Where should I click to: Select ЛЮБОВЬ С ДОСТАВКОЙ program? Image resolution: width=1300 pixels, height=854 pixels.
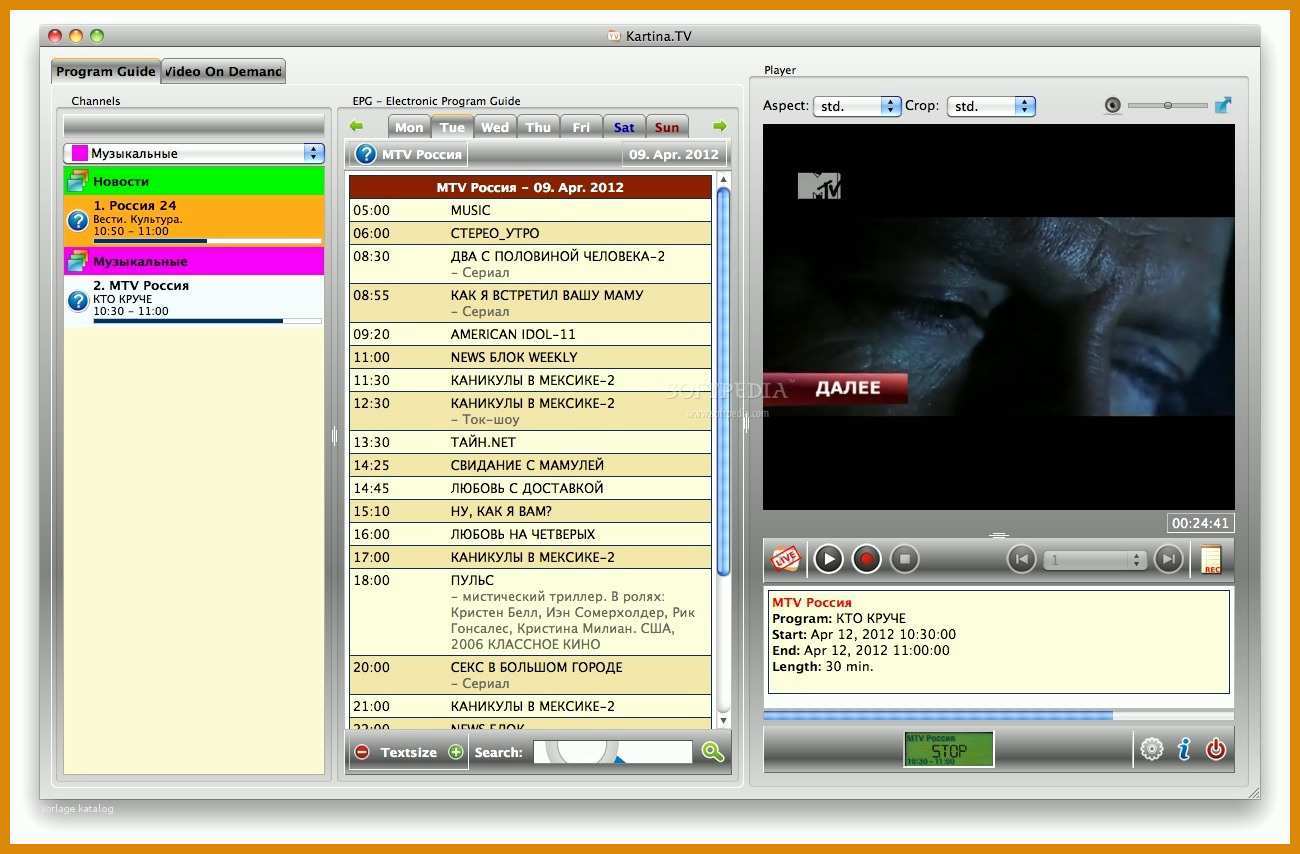[x=530, y=488]
